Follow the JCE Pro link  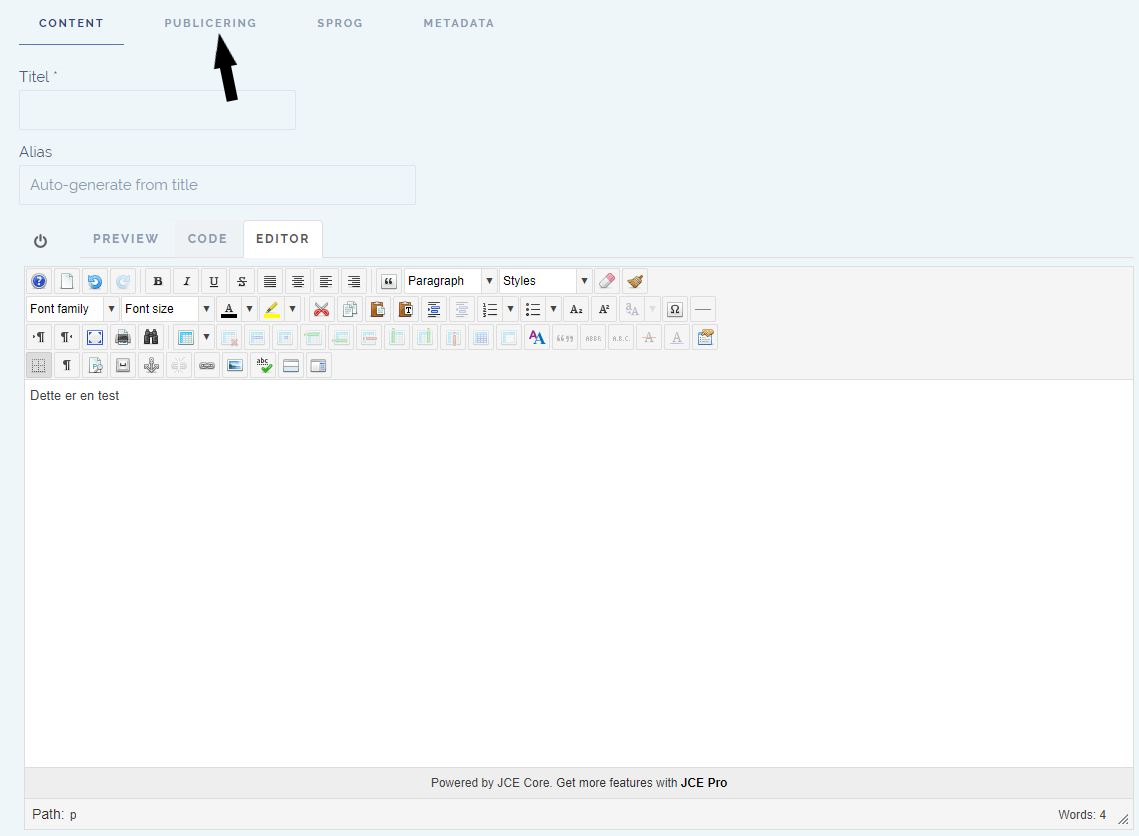click(x=704, y=783)
